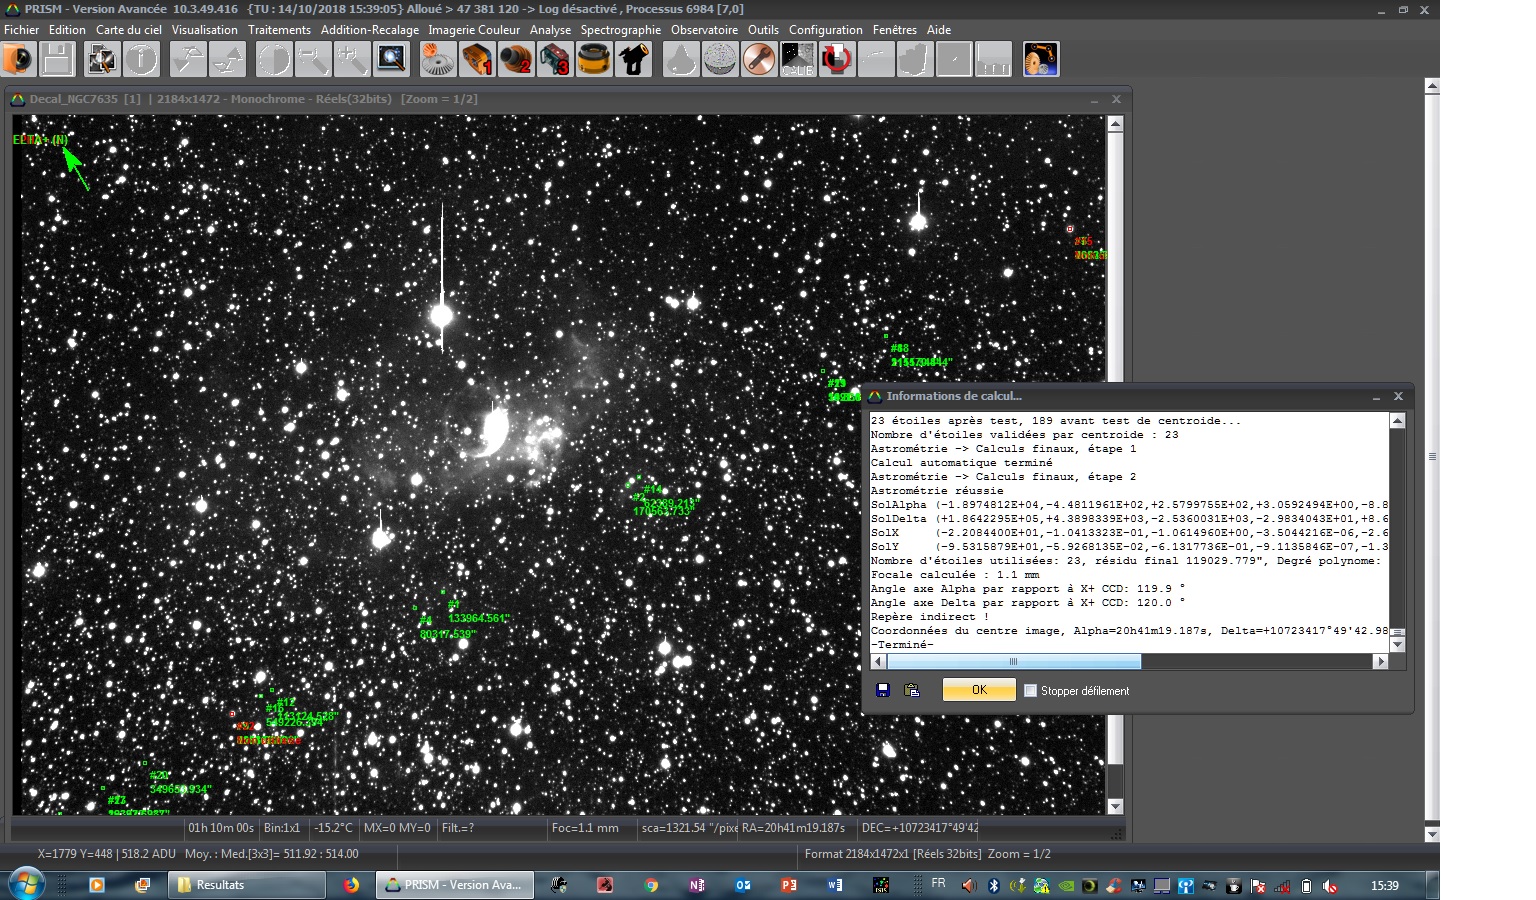Open the Traitements menu
The width and height of the screenshot is (1536, 900).
pyautogui.click(x=279, y=30)
